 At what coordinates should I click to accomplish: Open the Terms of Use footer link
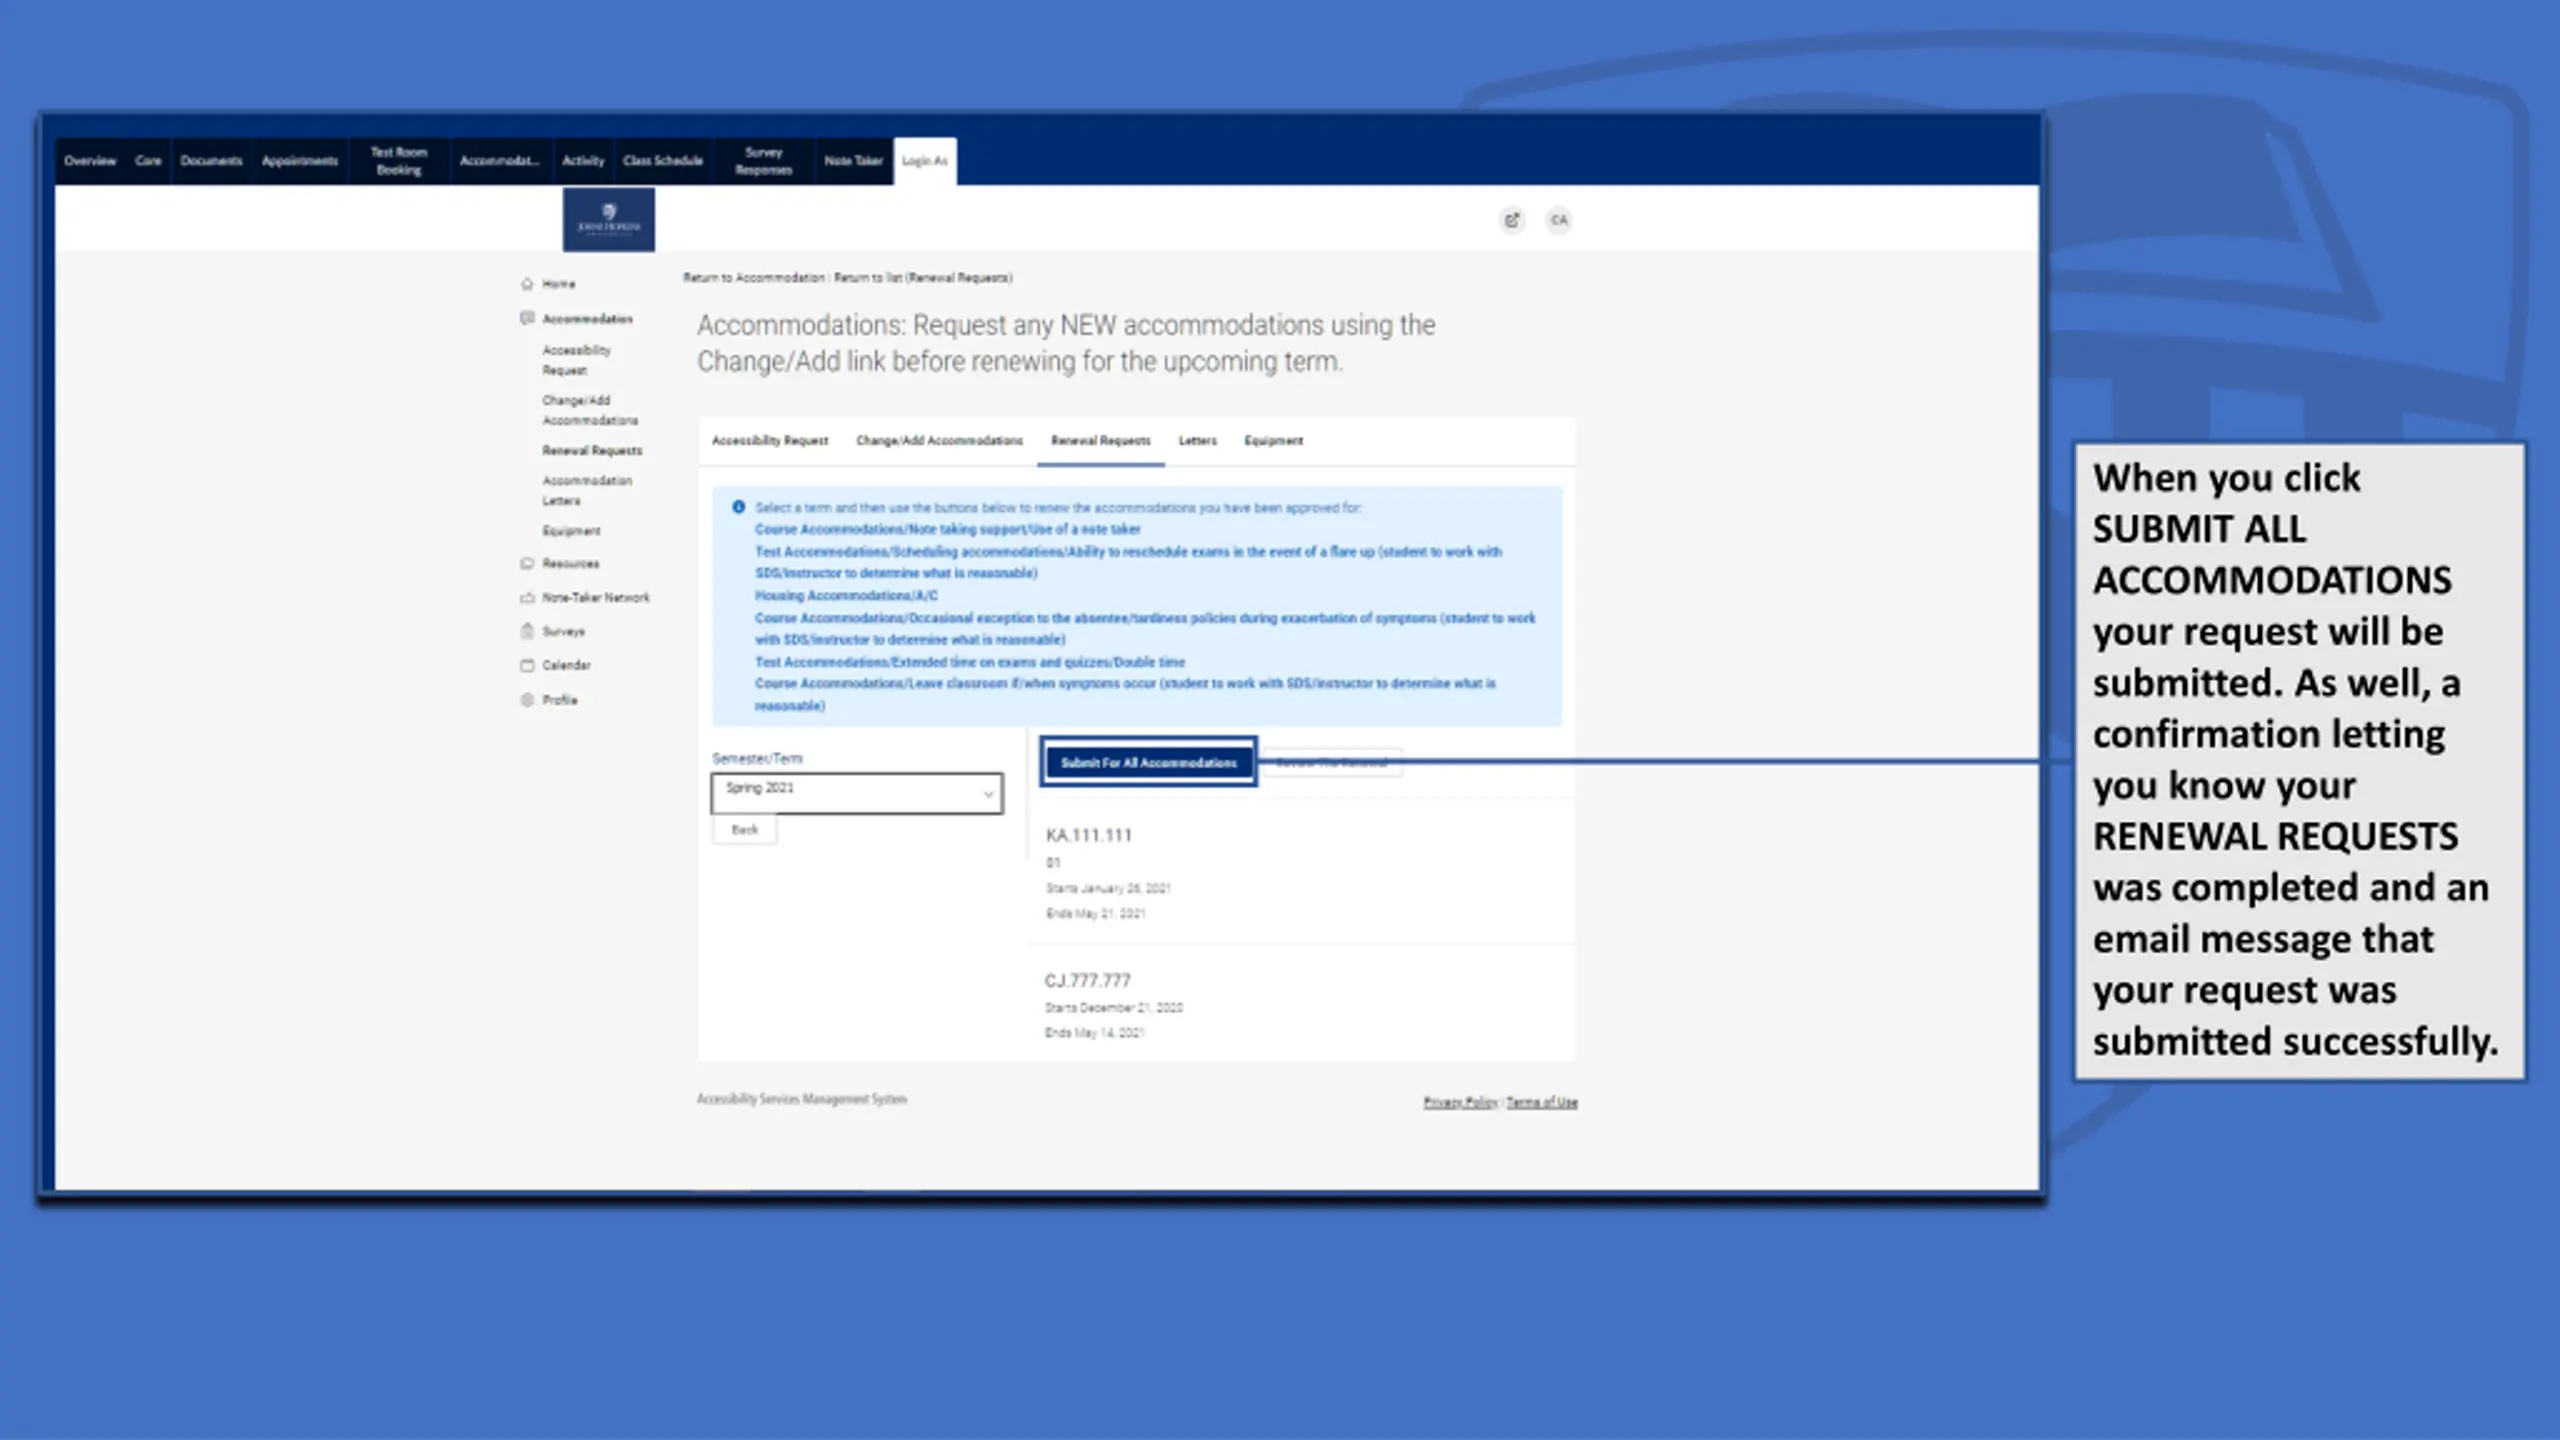(x=1542, y=1102)
